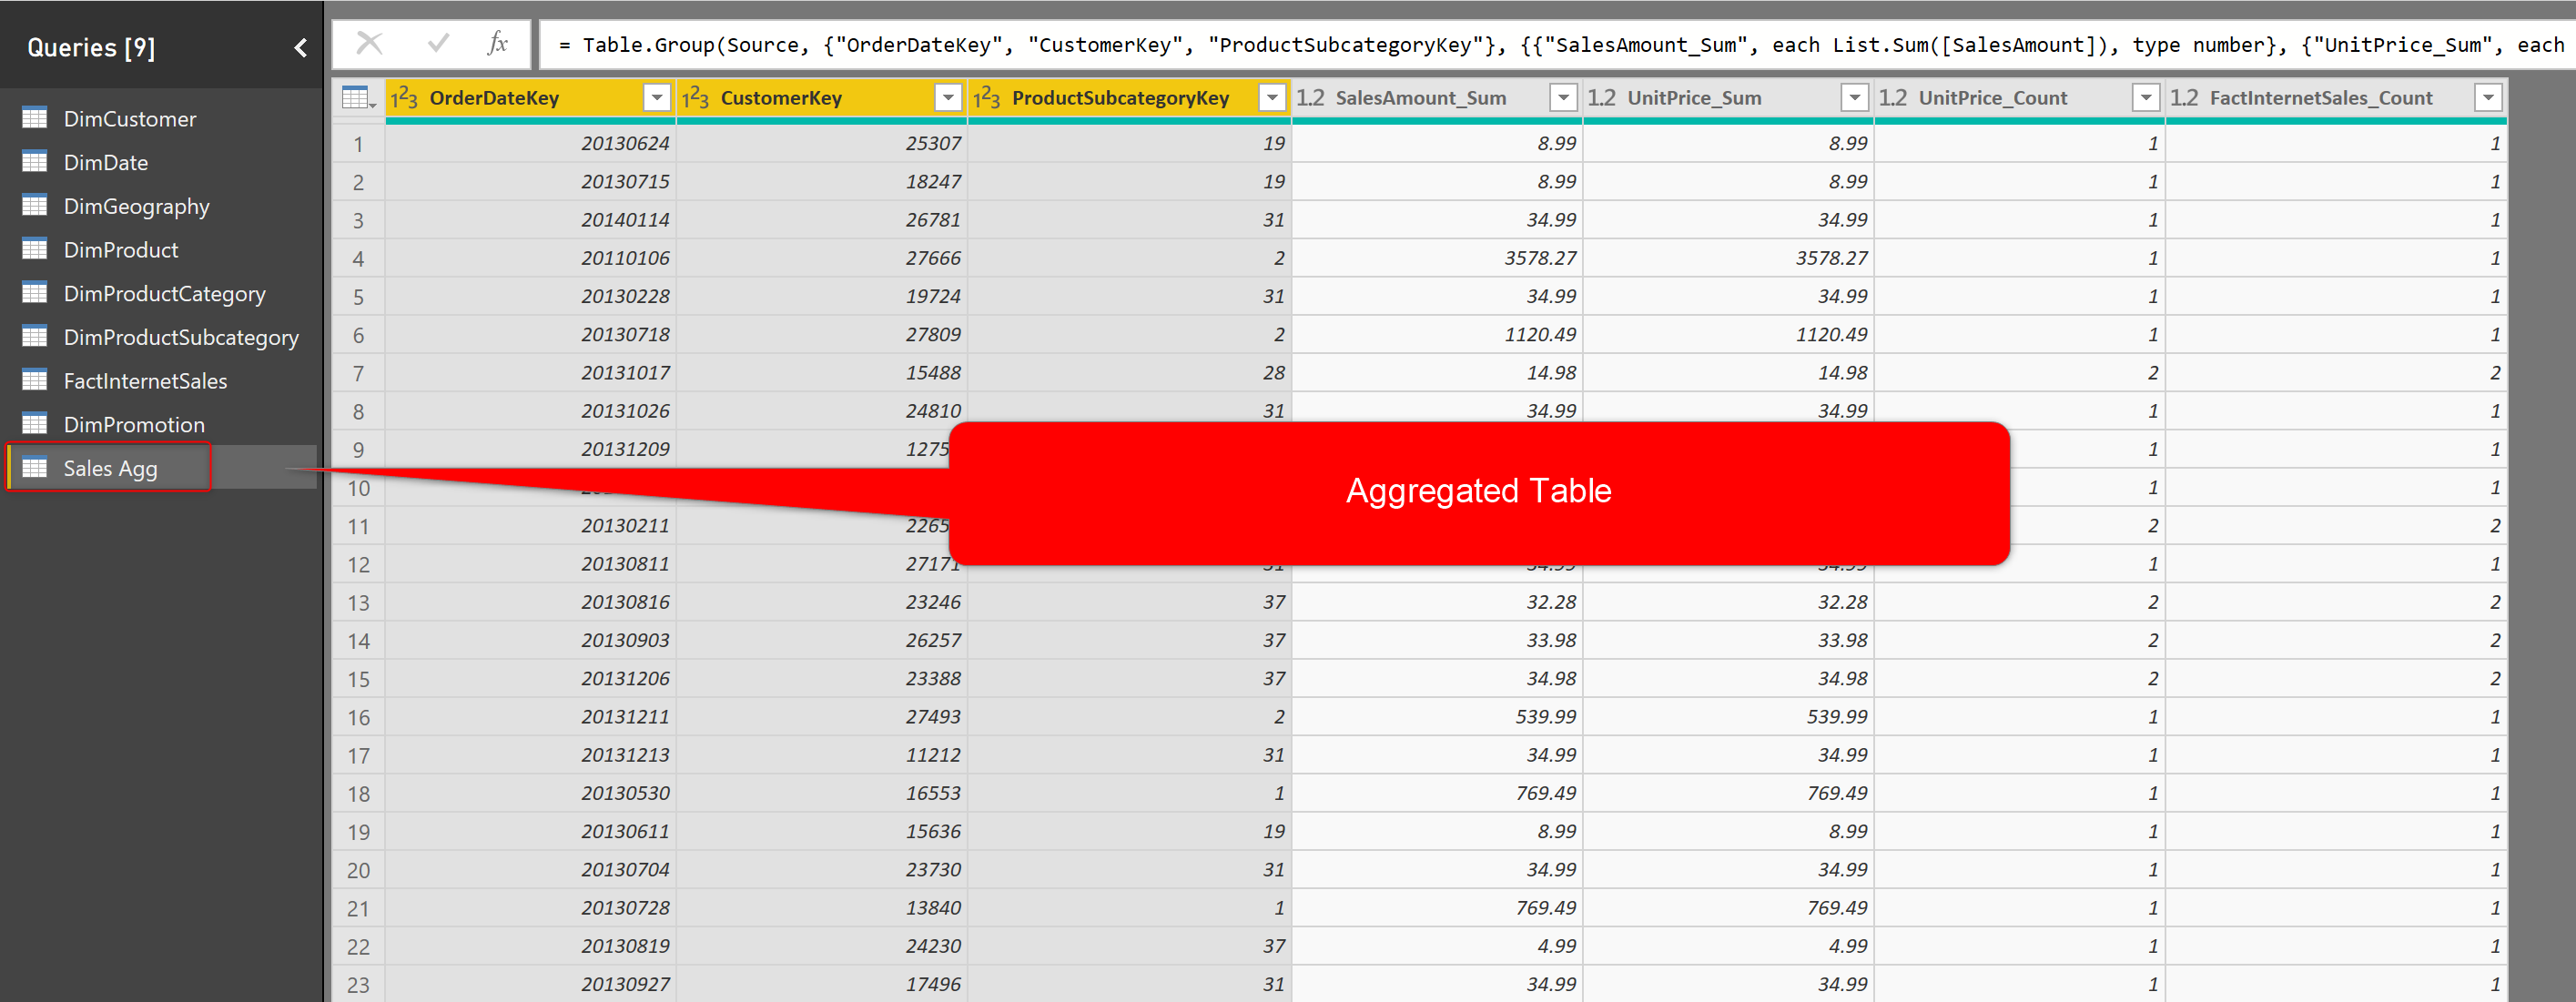Change CustomerKey data type via 123 icon

tap(695, 98)
